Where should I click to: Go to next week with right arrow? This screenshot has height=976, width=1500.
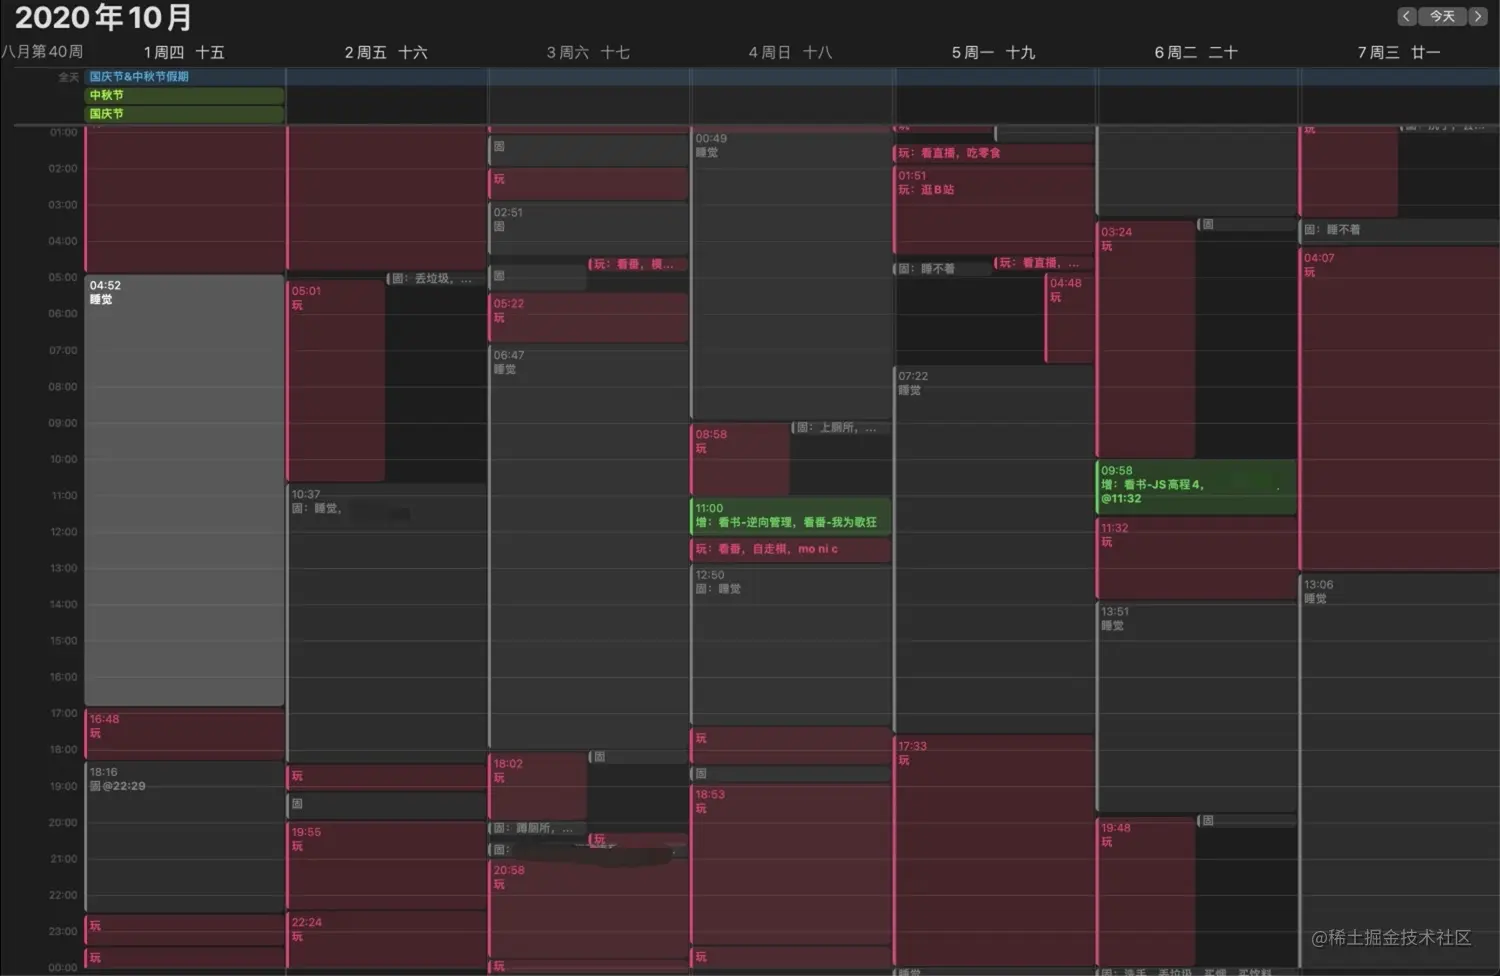[1477, 16]
